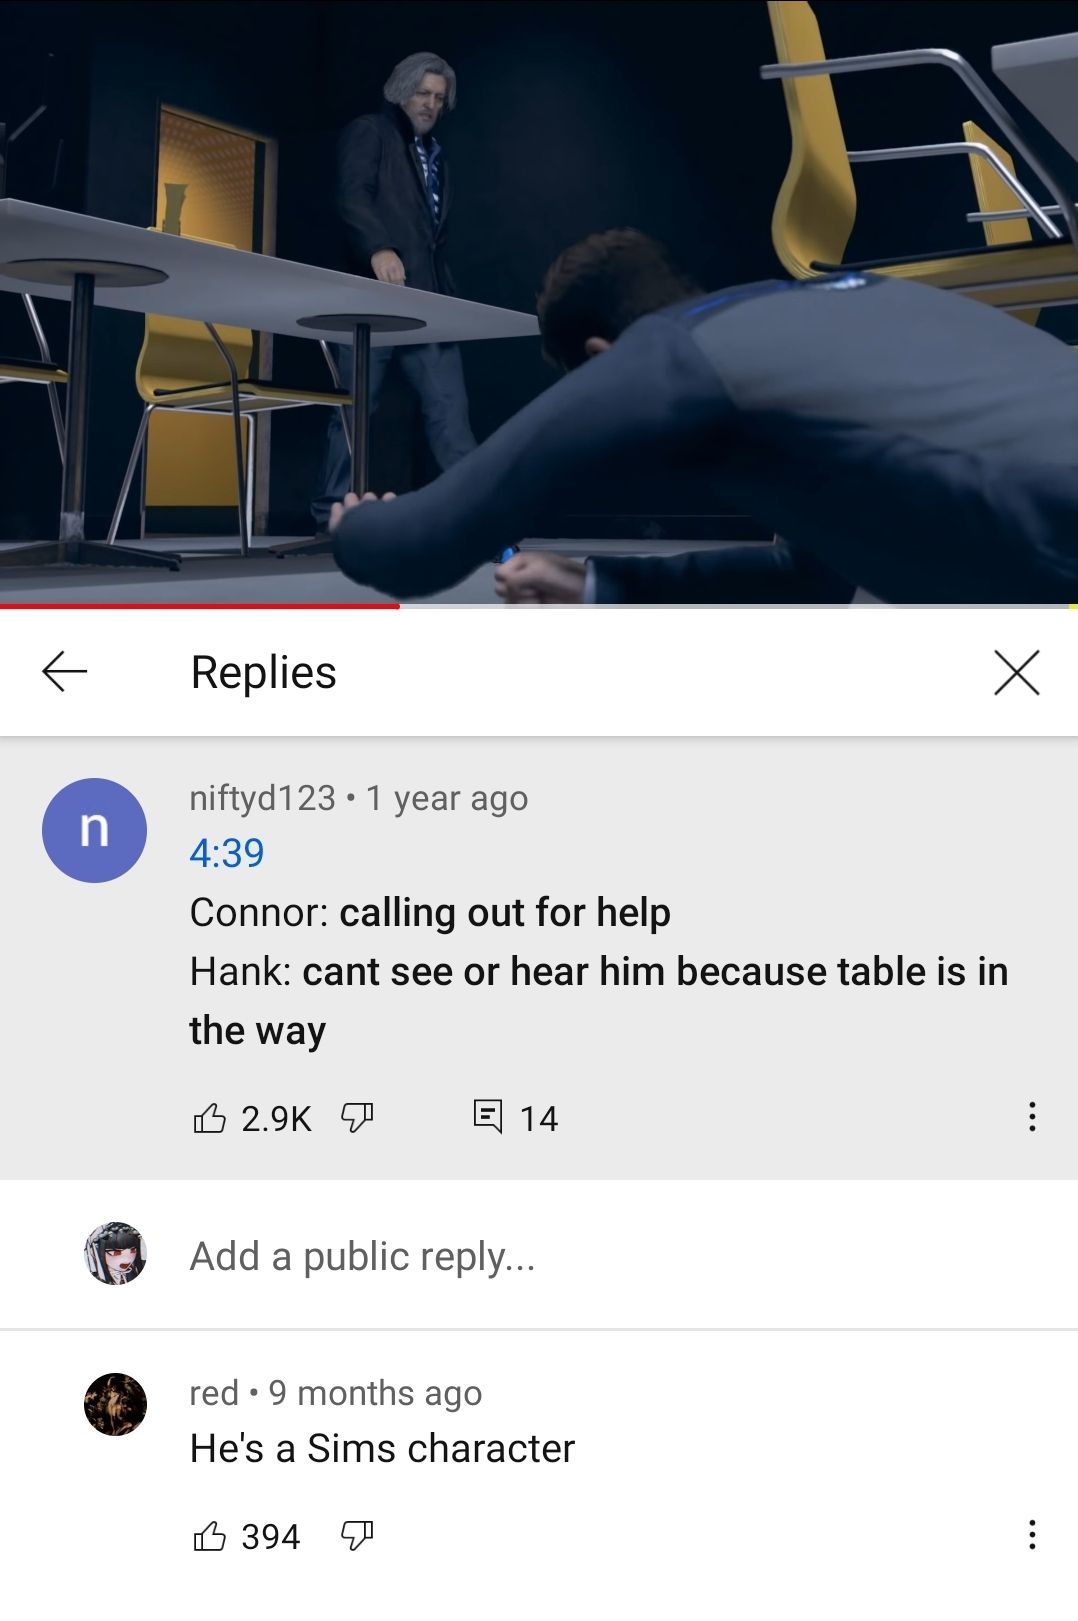Open the 14 replies icon
Screen dimensions: 1078x1621
tap(487, 1116)
